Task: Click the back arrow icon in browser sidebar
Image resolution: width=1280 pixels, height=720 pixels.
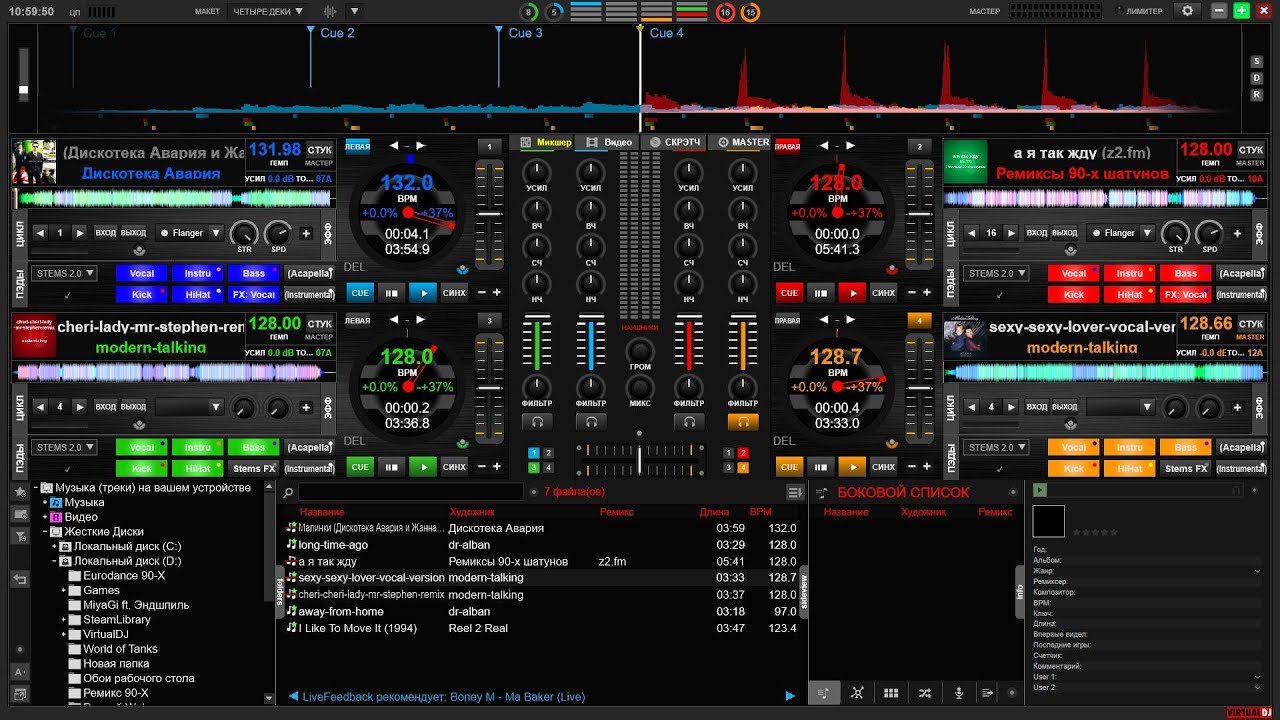Action: coord(19,579)
